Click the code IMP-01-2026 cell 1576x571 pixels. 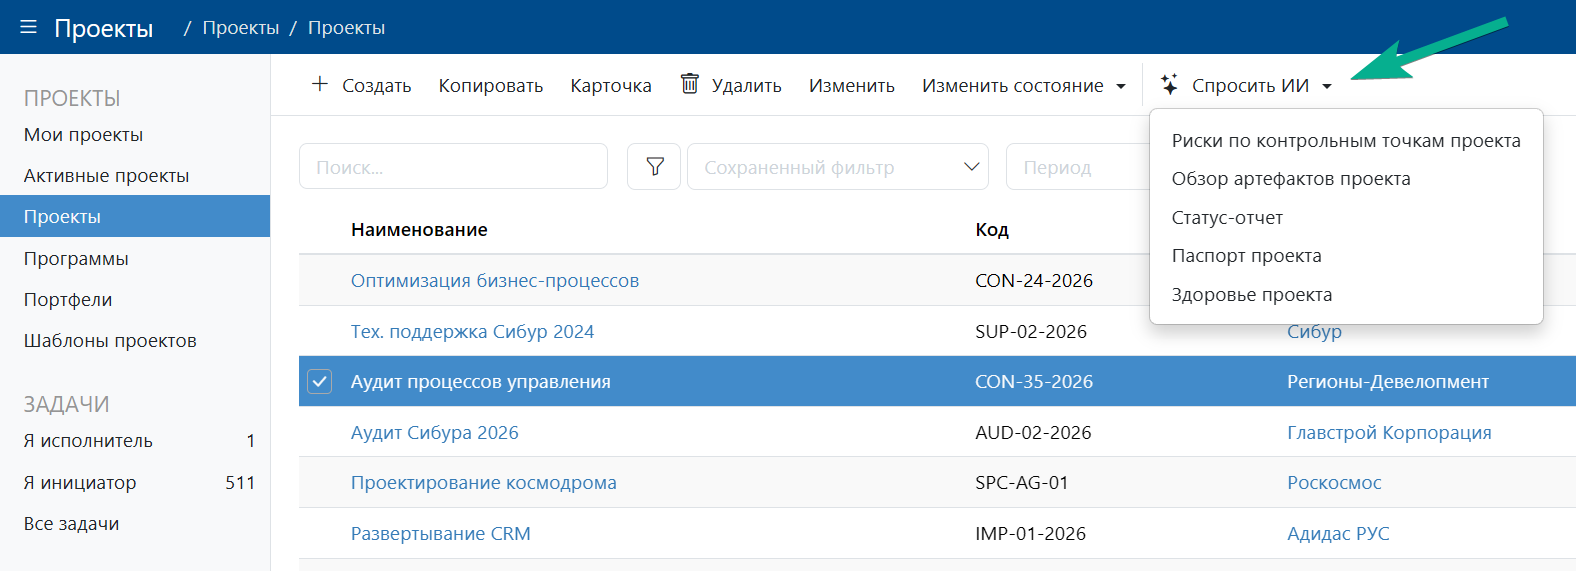(x=1030, y=534)
